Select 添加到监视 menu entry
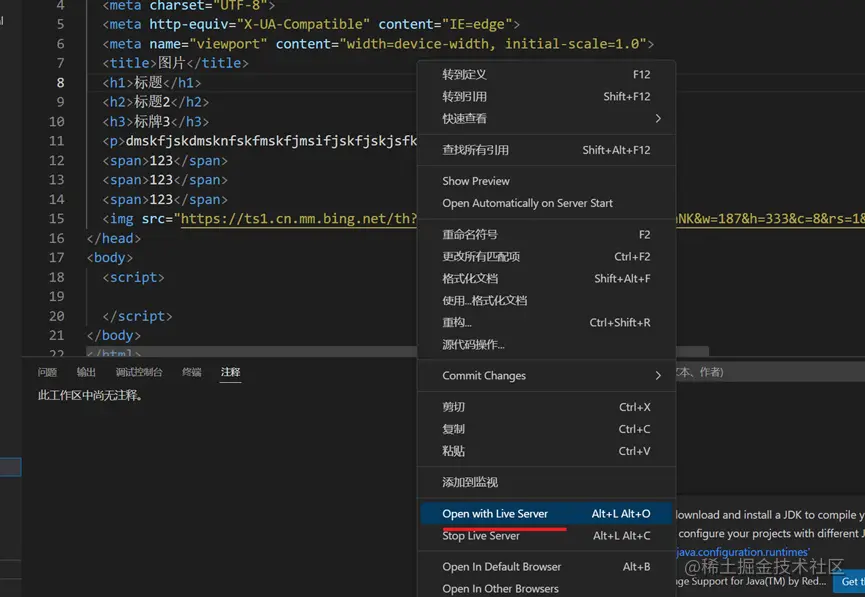The image size is (865, 597). [x=546, y=482]
